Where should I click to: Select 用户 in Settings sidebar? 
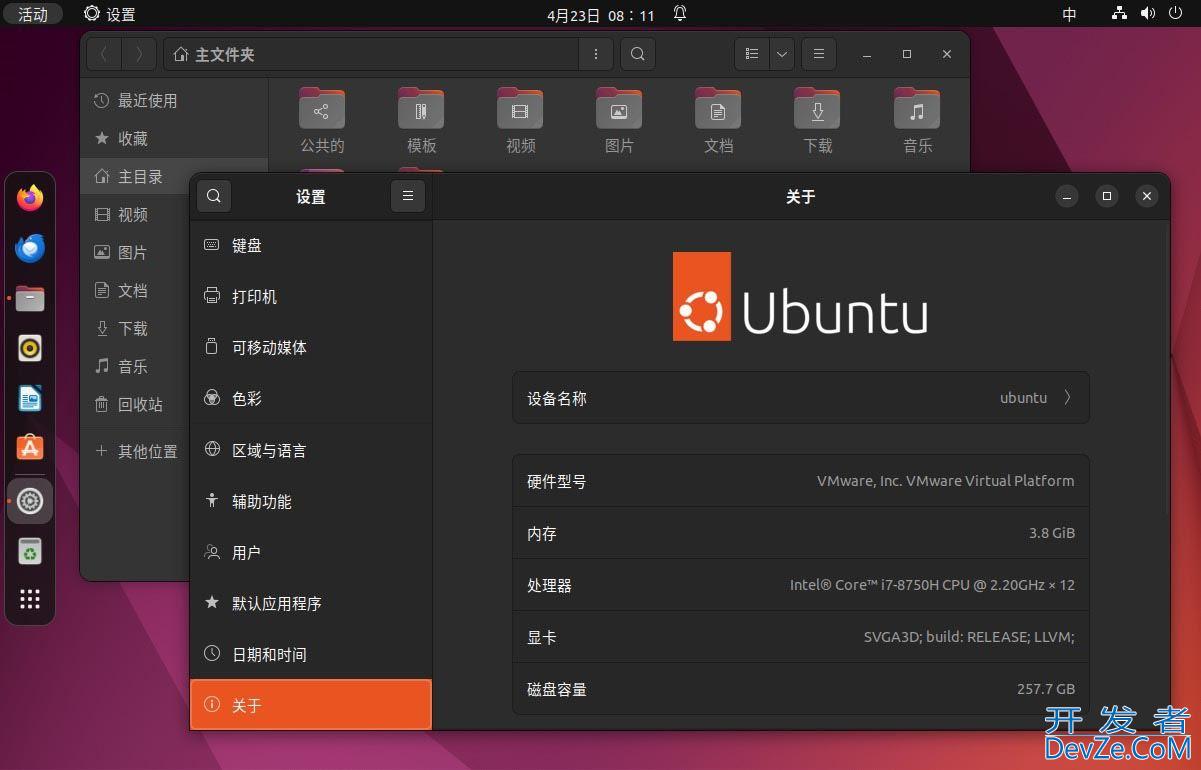click(311, 552)
